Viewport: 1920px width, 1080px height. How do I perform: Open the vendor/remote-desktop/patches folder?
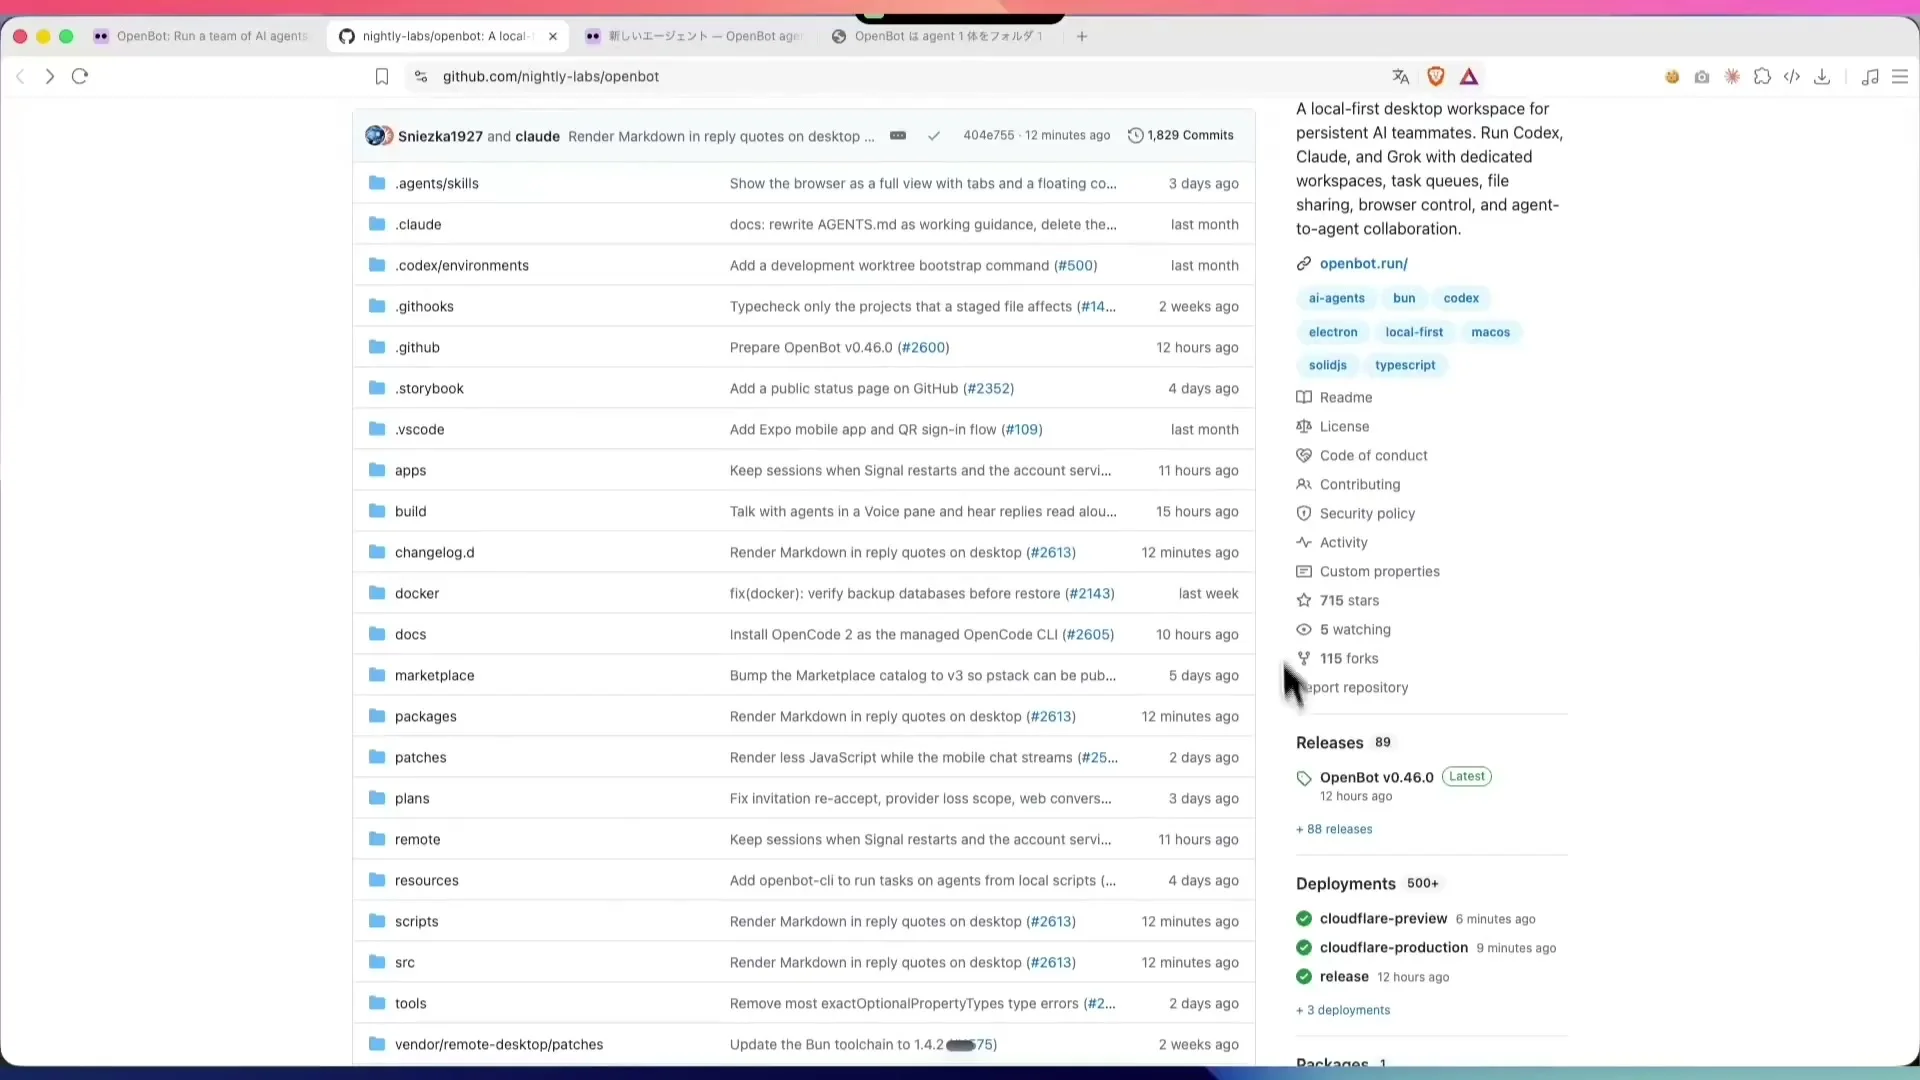pyautogui.click(x=499, y=1044)
